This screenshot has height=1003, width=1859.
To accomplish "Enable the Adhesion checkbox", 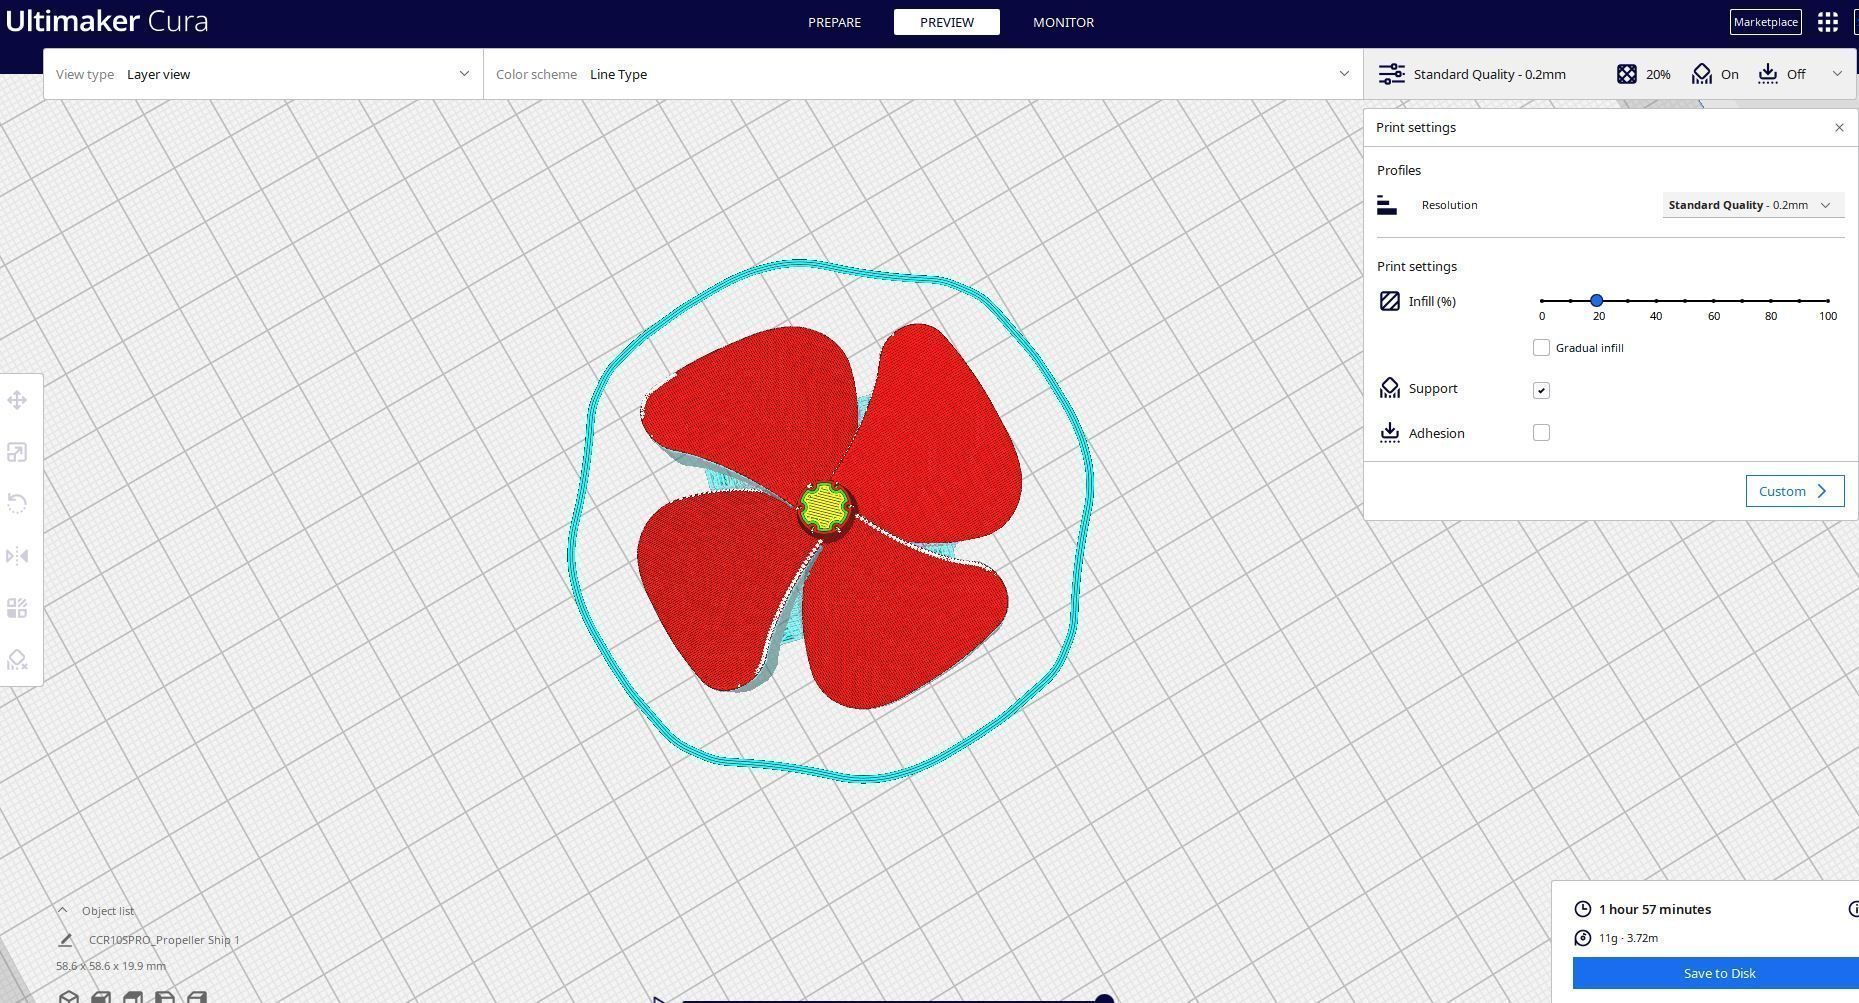I will point(1541,433).
